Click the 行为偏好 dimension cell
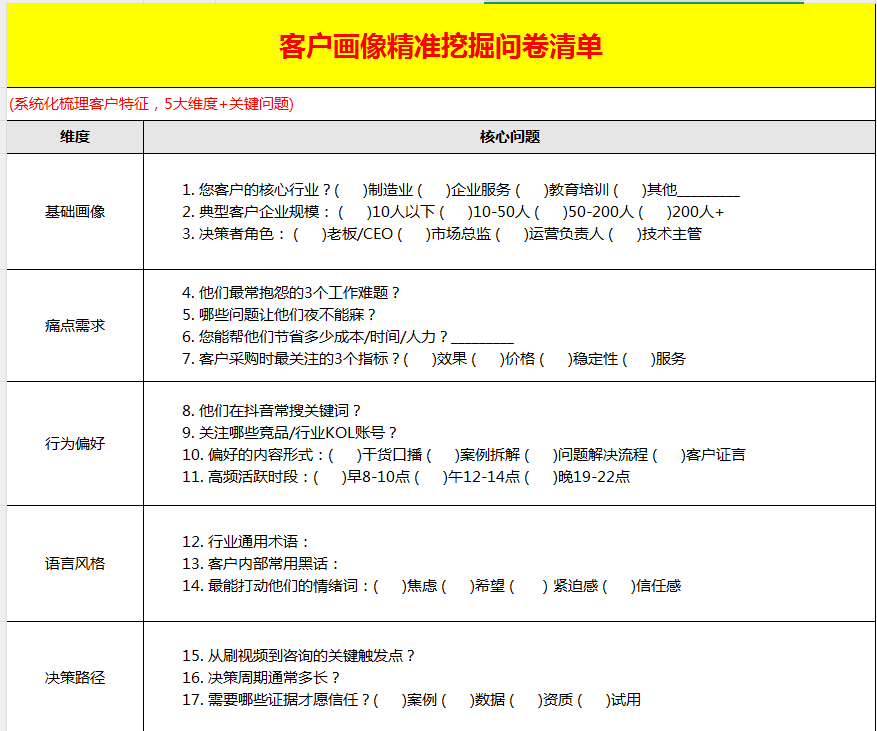 pyautogui.click(x=75, y=444)
